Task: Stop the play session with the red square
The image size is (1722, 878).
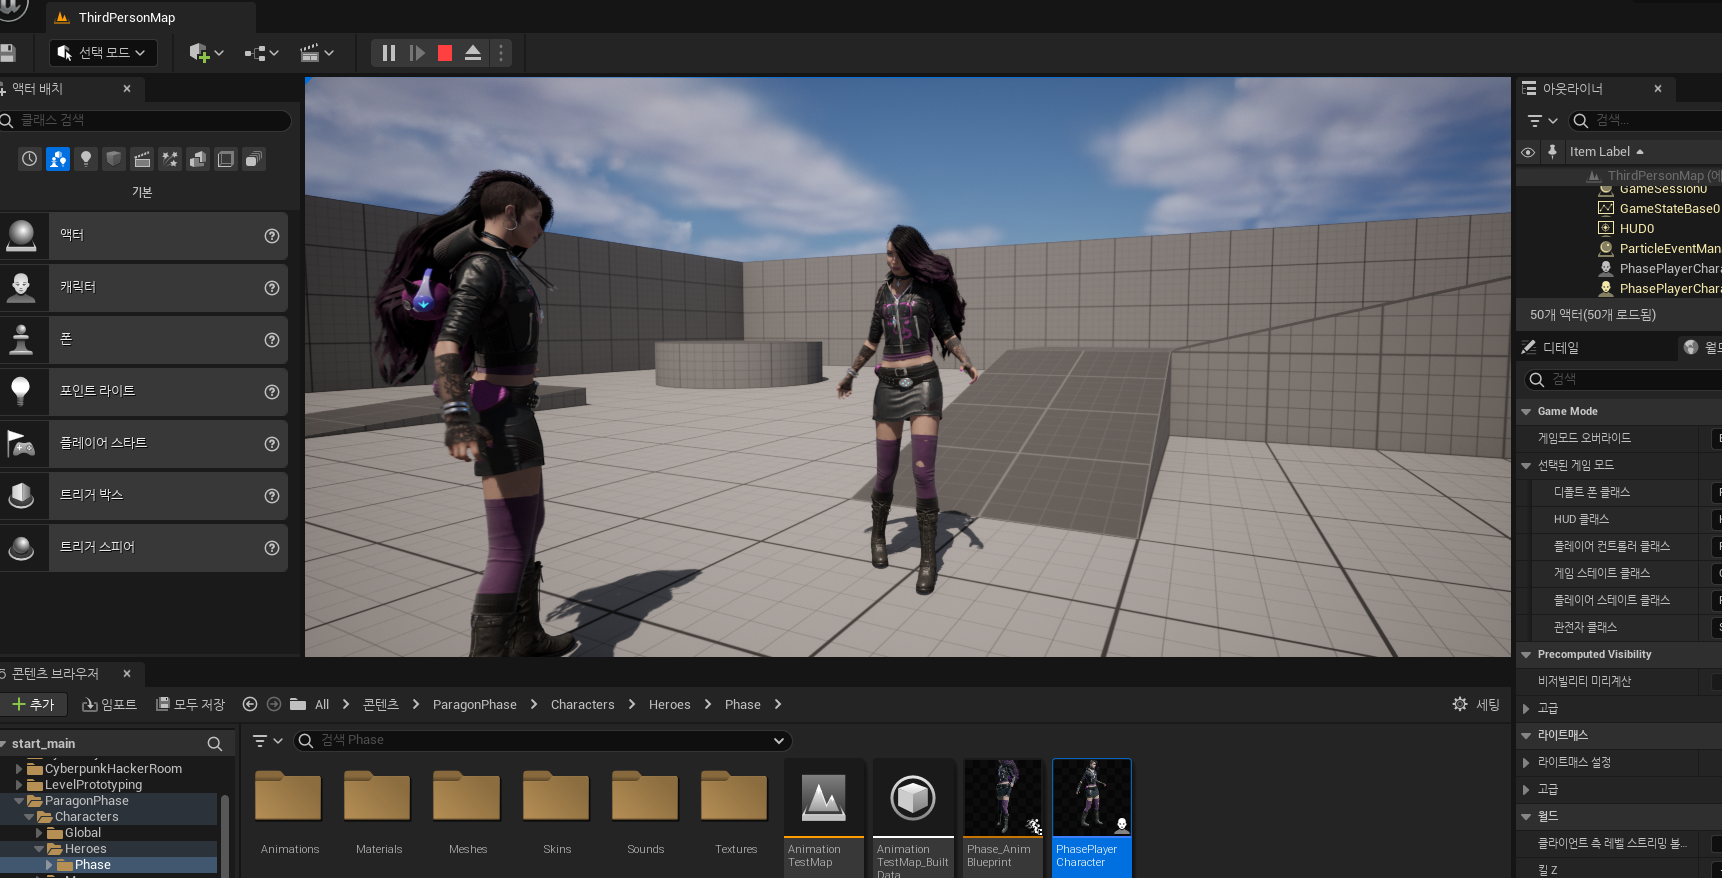Action: pyautogui.click(x=445, y=53)
